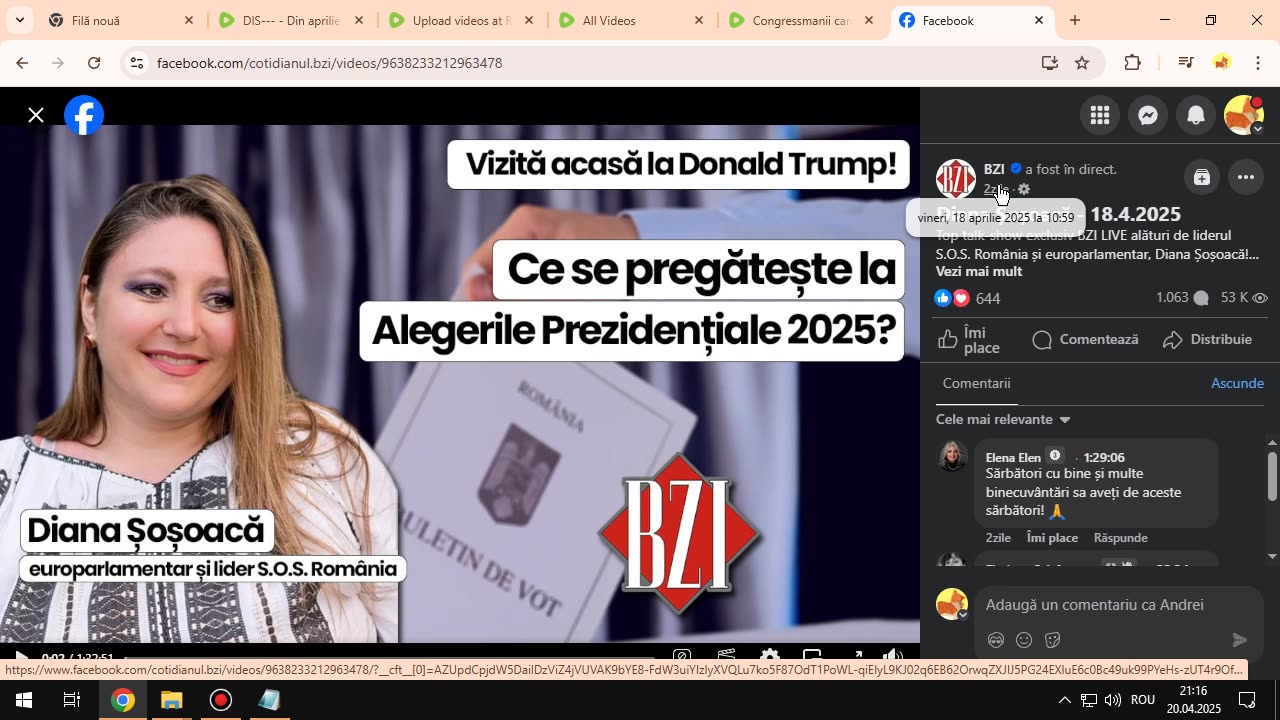Click the 'Comentează' button
Image resolution: width=1280 pixels, height=720 pixels.
point(1086,340)
